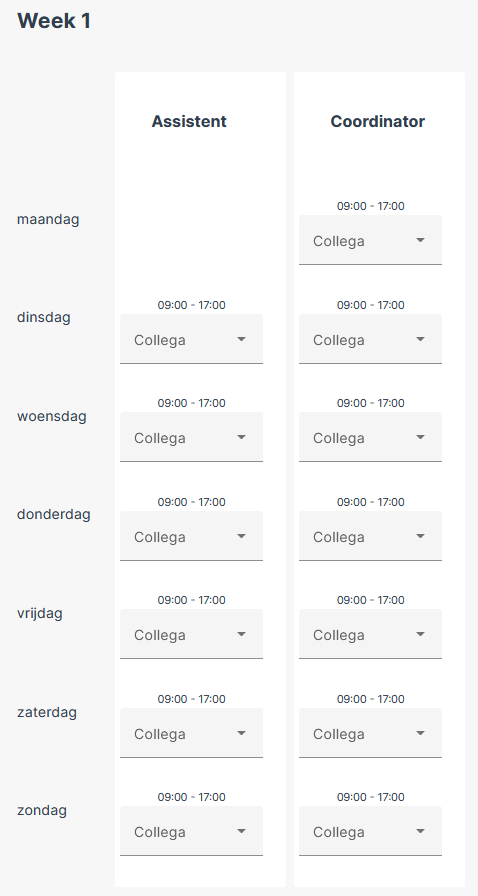Select the maandag row label
The image size is (478, 896).
pos(49,219)
